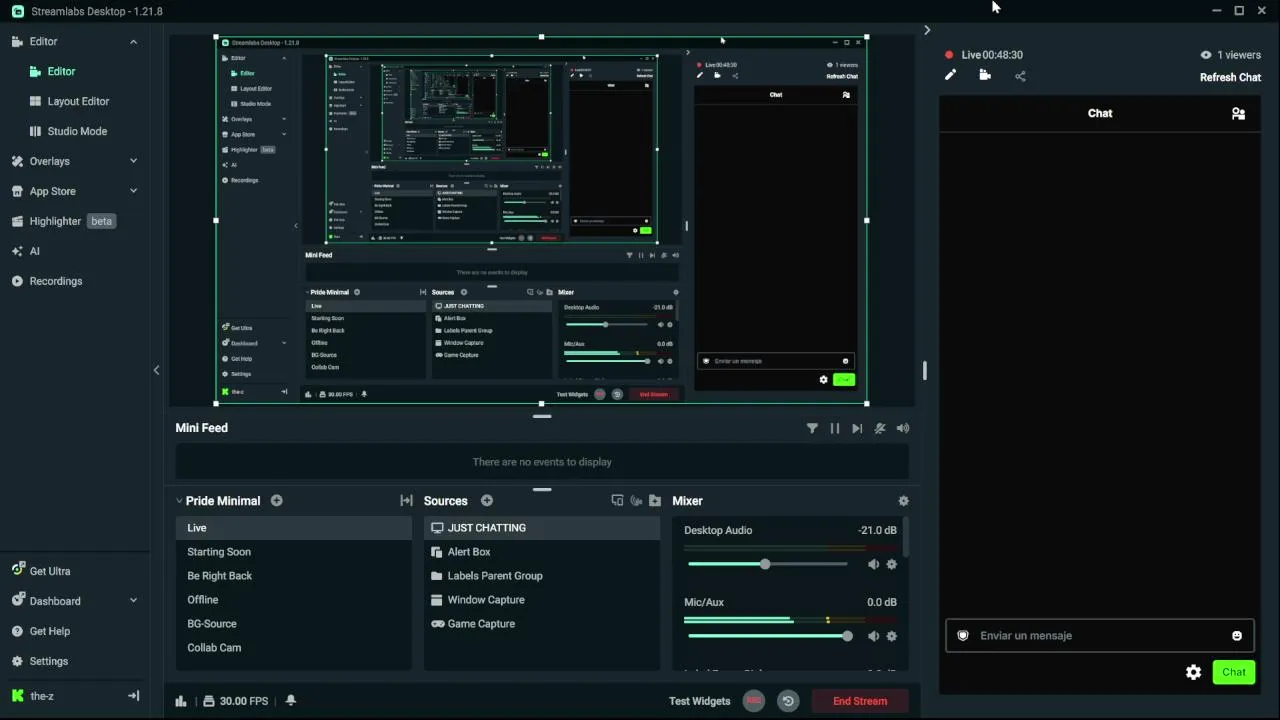Click the Refresh Chat link

1230,78
